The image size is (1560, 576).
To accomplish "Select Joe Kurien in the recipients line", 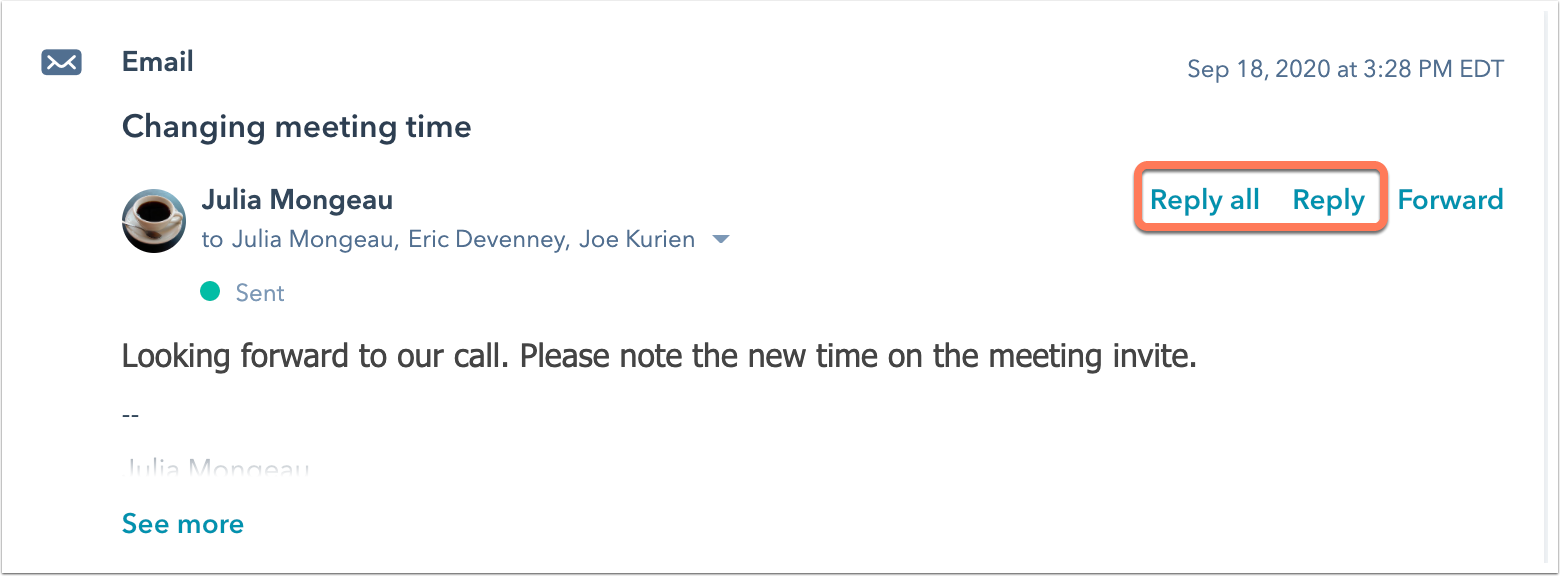I will (x=637, y=240).
